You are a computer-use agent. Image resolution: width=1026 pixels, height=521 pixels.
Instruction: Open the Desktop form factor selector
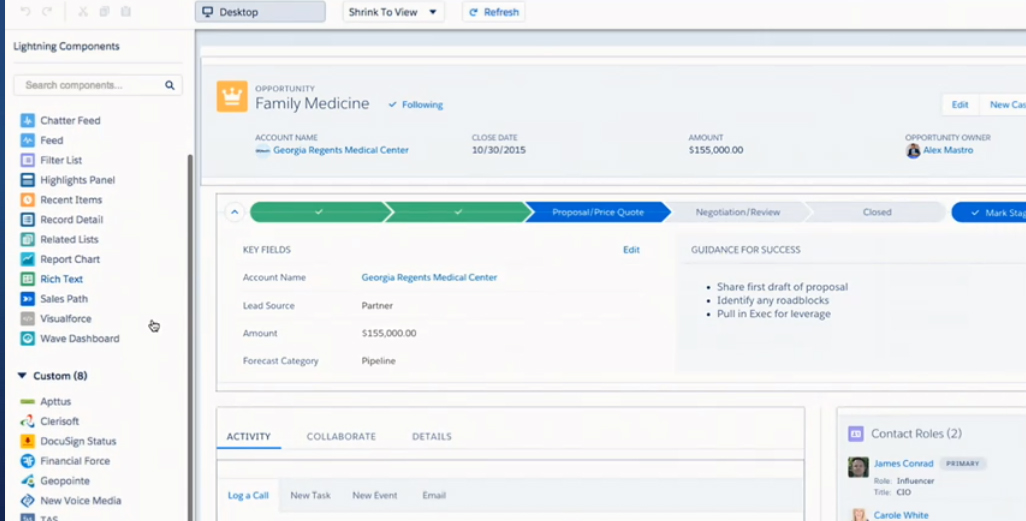pyautogui.click(x=260, y=12)
